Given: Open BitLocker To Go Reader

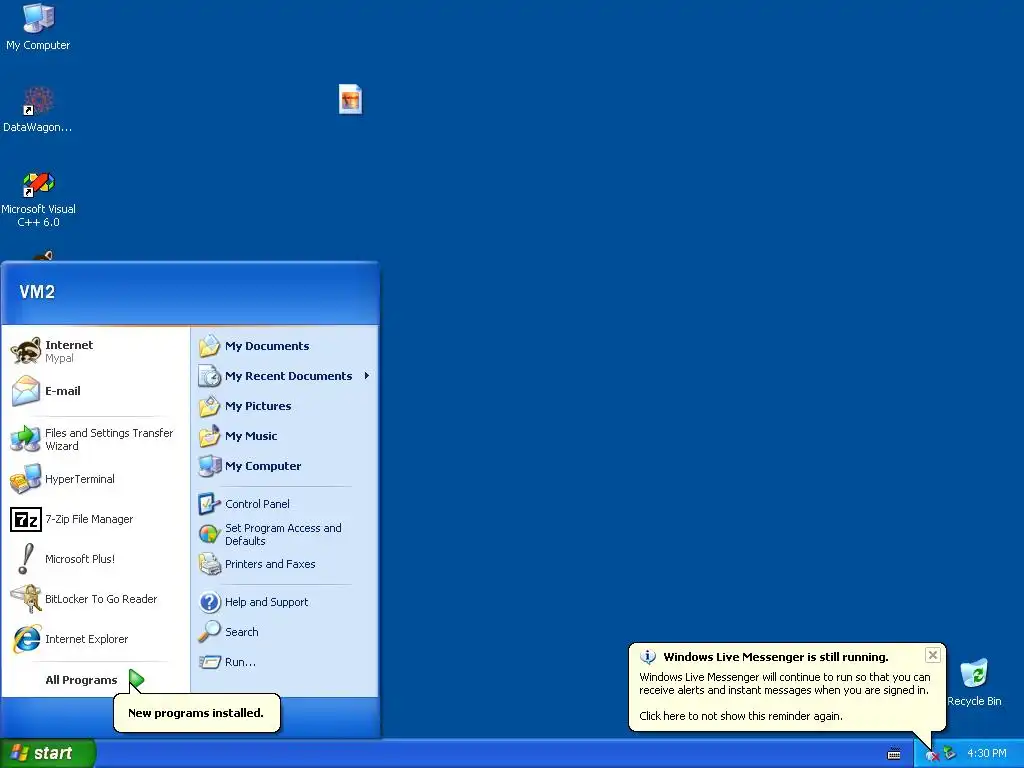Looking at the screenshot, I should click(x=95, y=599).
